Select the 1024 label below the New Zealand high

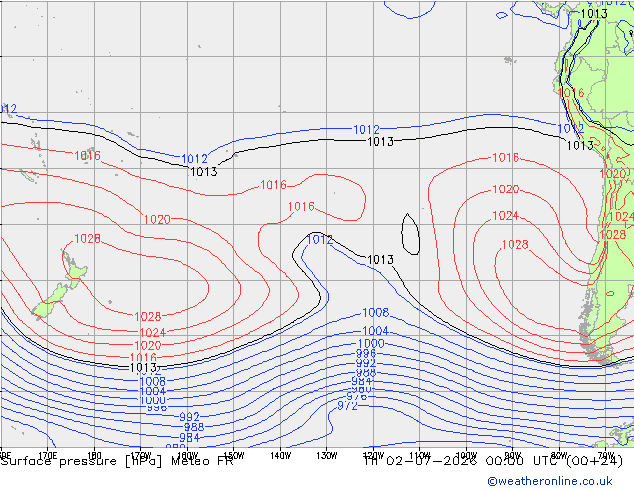click(x=152, y=333)
